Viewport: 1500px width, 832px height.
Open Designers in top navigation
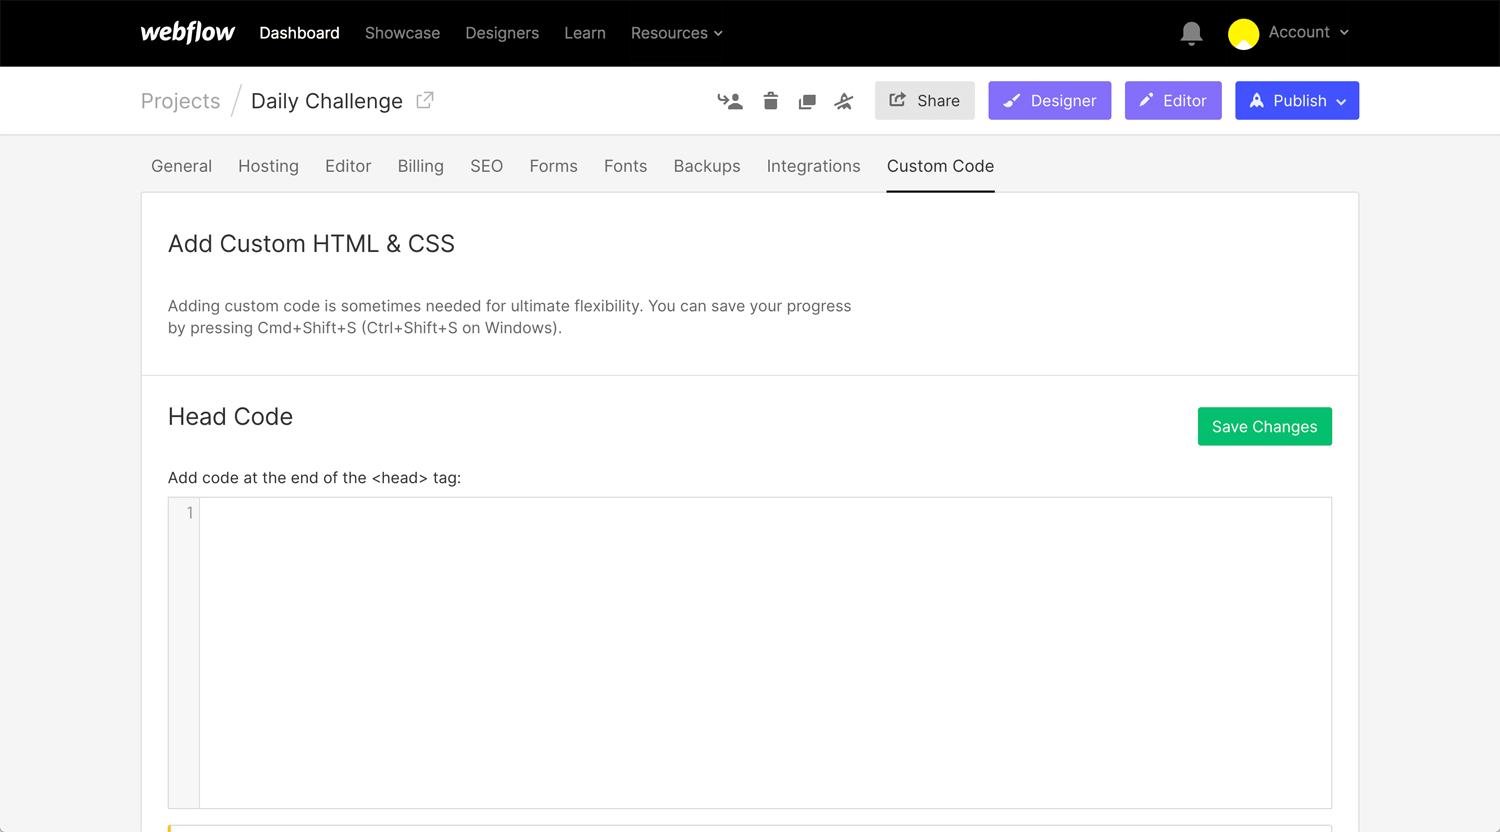[502, 33]
